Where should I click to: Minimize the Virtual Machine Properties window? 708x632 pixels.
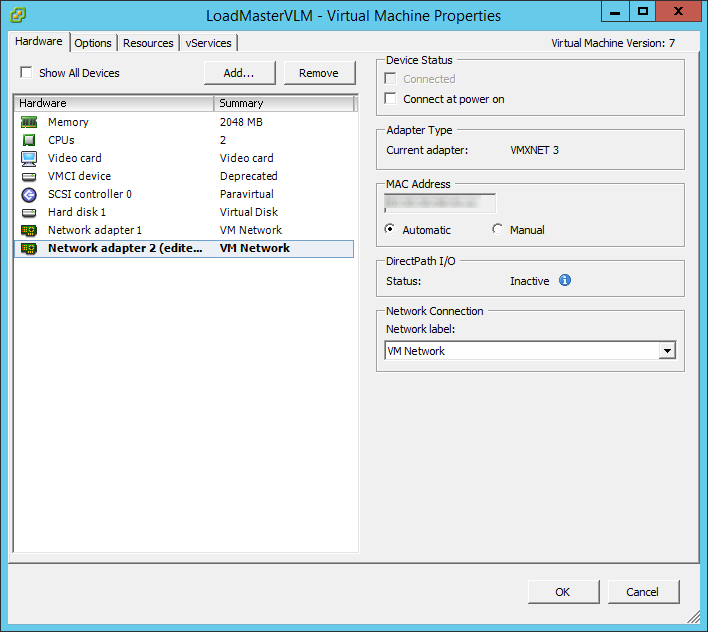click(x=615, y=11)
